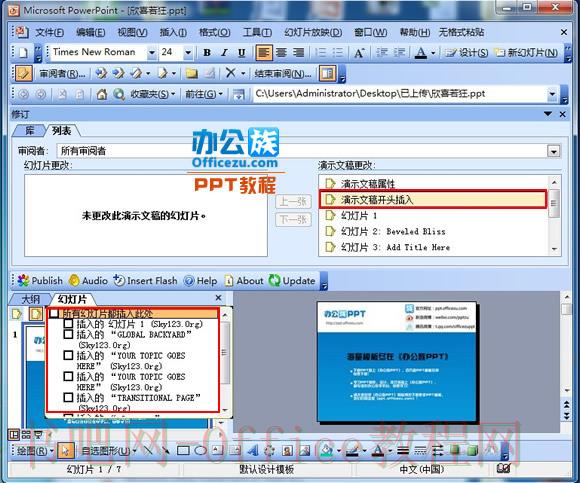Open the 工具(T) menu
The image size is (580, 483).
(x=257, y=33)
